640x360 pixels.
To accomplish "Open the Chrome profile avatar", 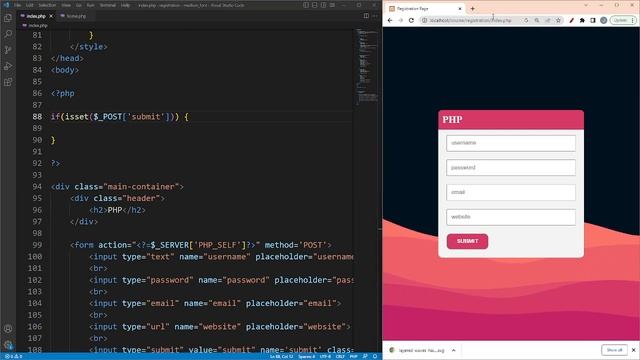I will [x=603, y=20].
